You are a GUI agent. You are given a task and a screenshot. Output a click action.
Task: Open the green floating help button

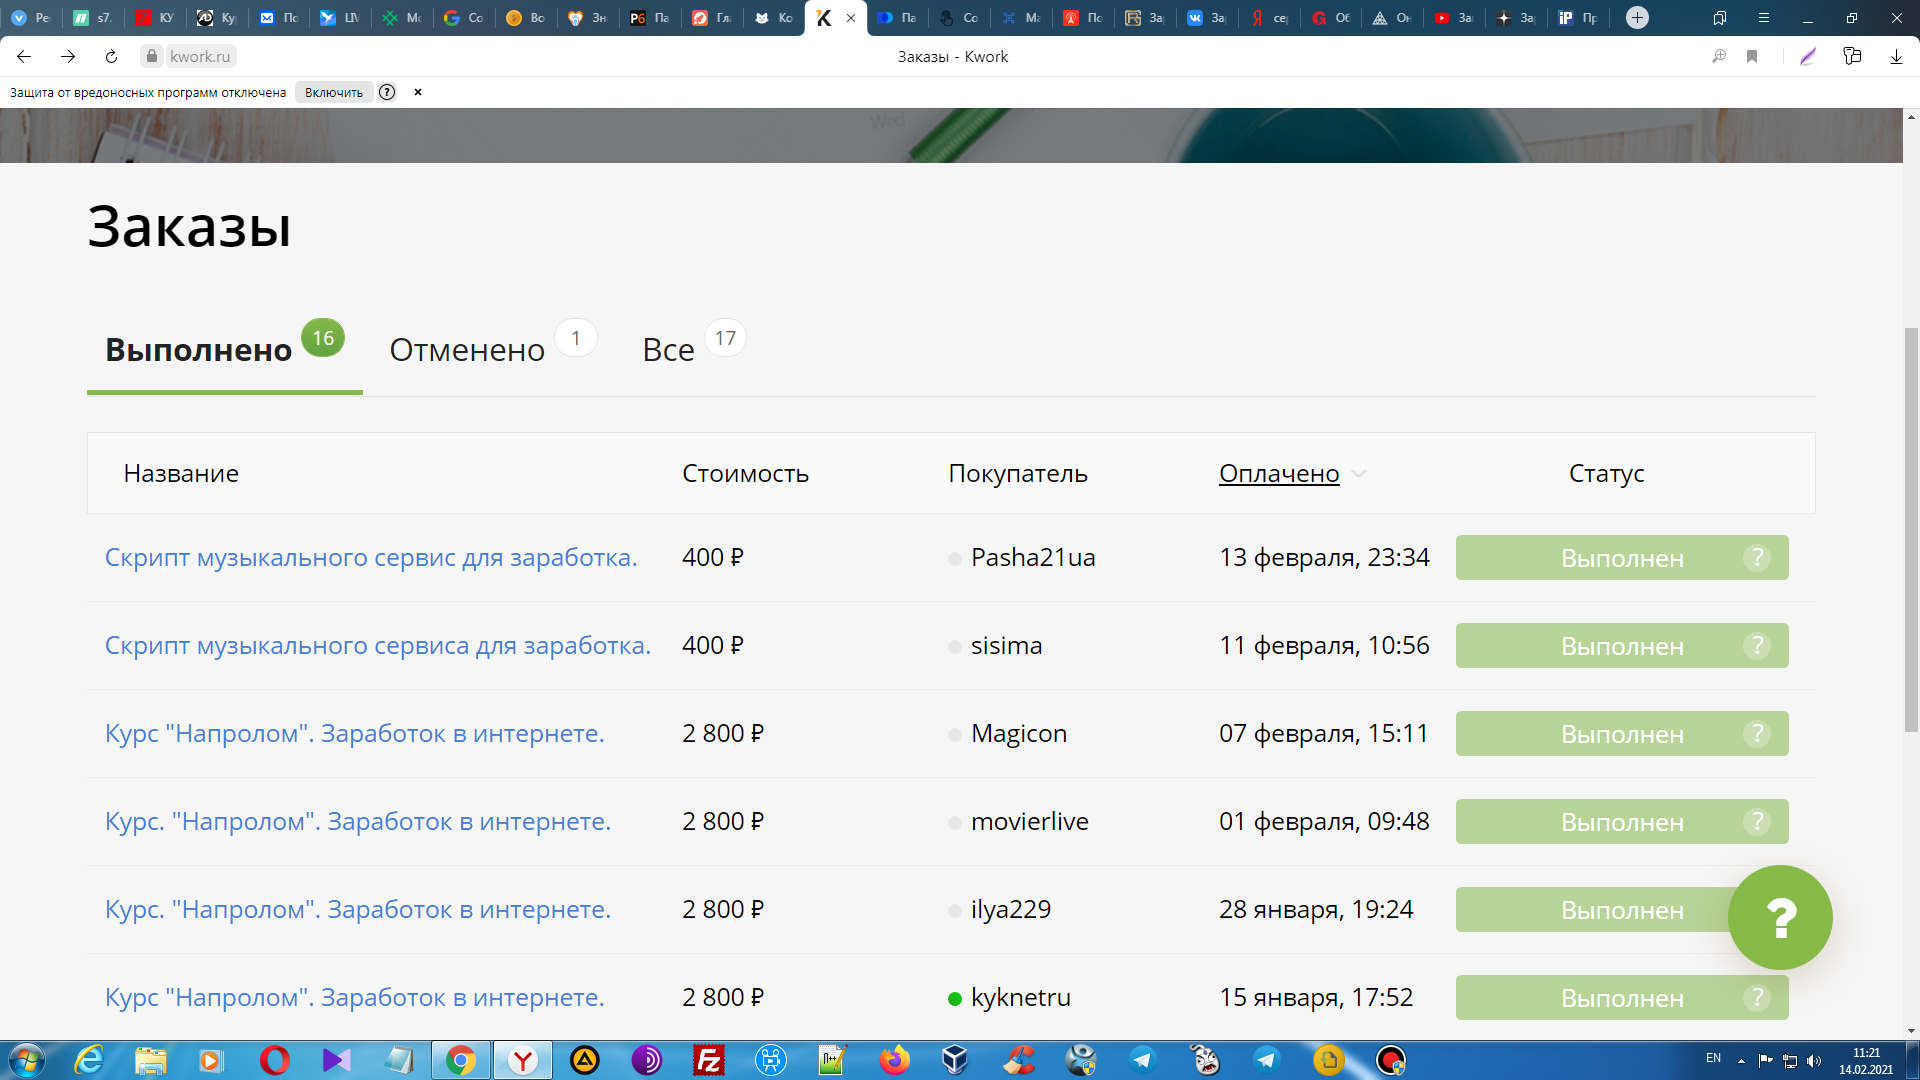click(1780, 918)
